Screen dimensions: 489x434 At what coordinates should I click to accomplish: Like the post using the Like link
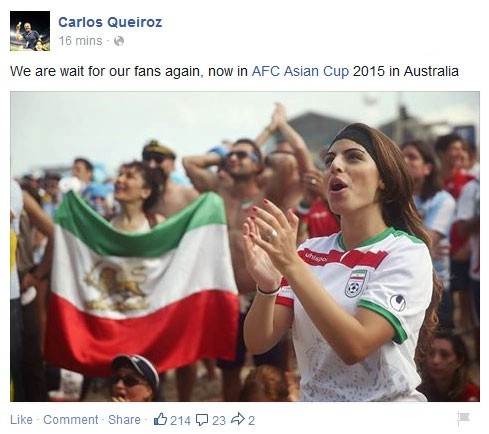click(x=21, y=420)
